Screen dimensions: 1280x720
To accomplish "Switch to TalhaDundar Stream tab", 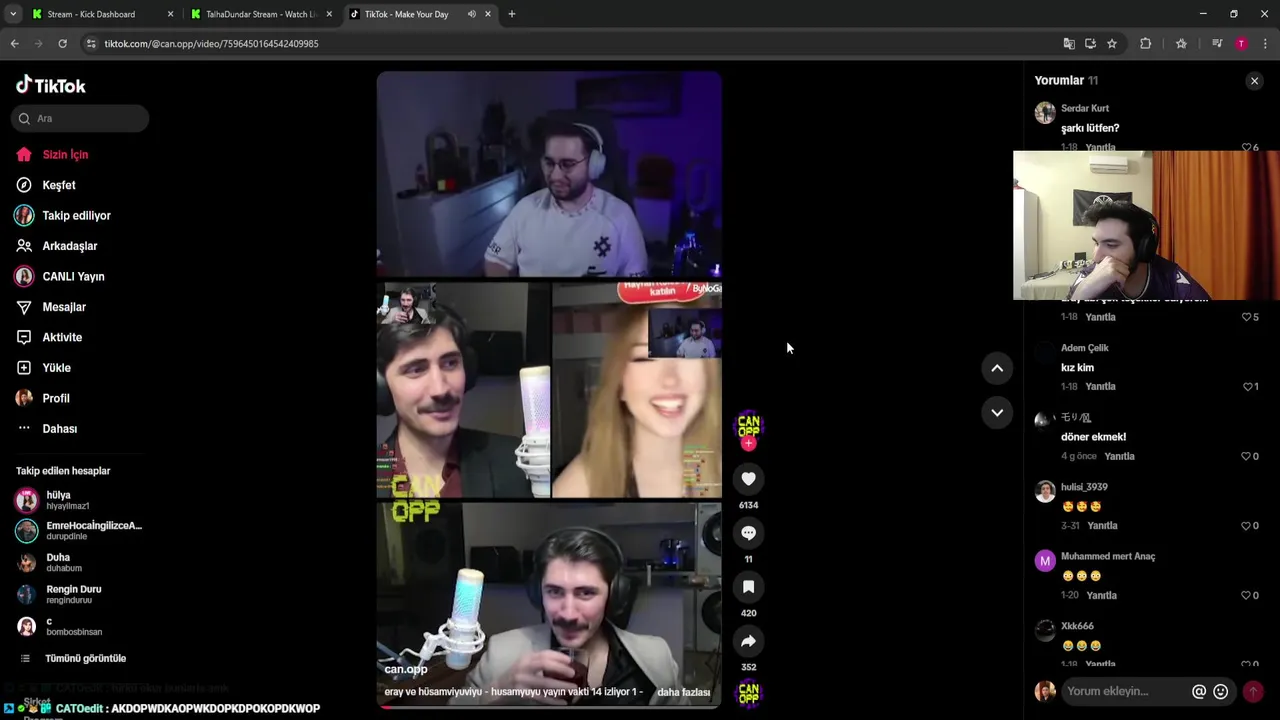I will click(261, 14).
